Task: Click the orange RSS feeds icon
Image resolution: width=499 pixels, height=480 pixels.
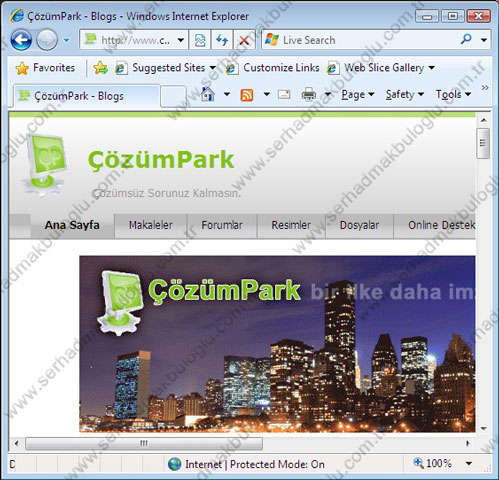Action: pos(247,95)
